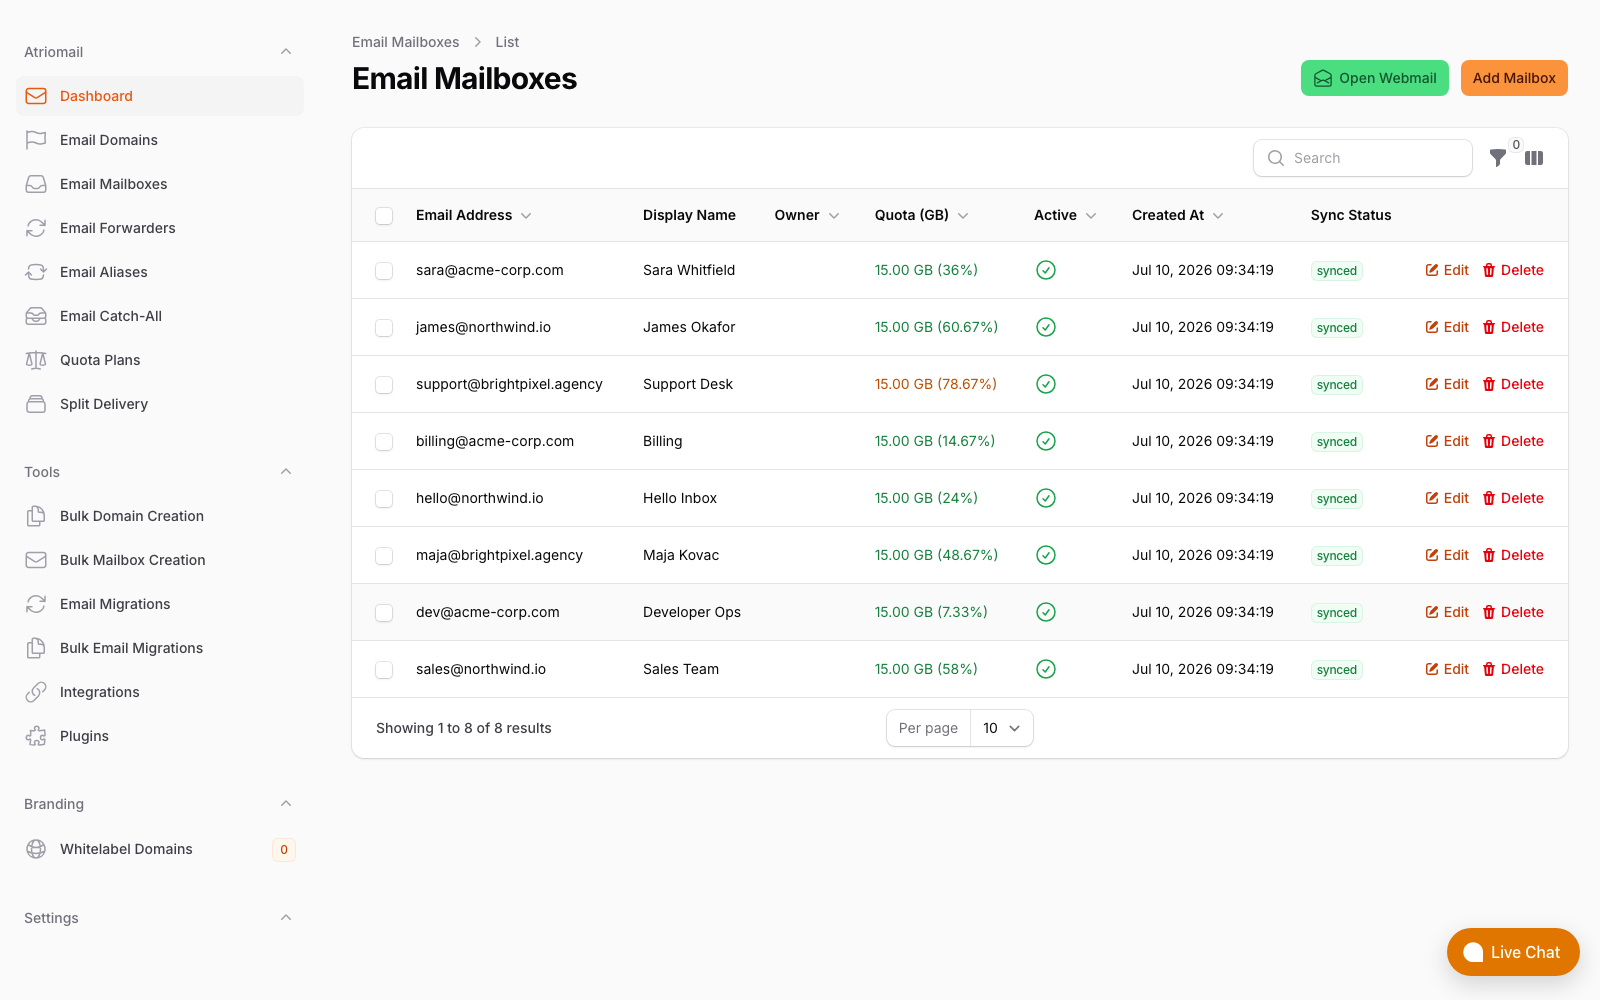Click the synced badge for support@brightpixel.agency

click(x=1337, y=385)
